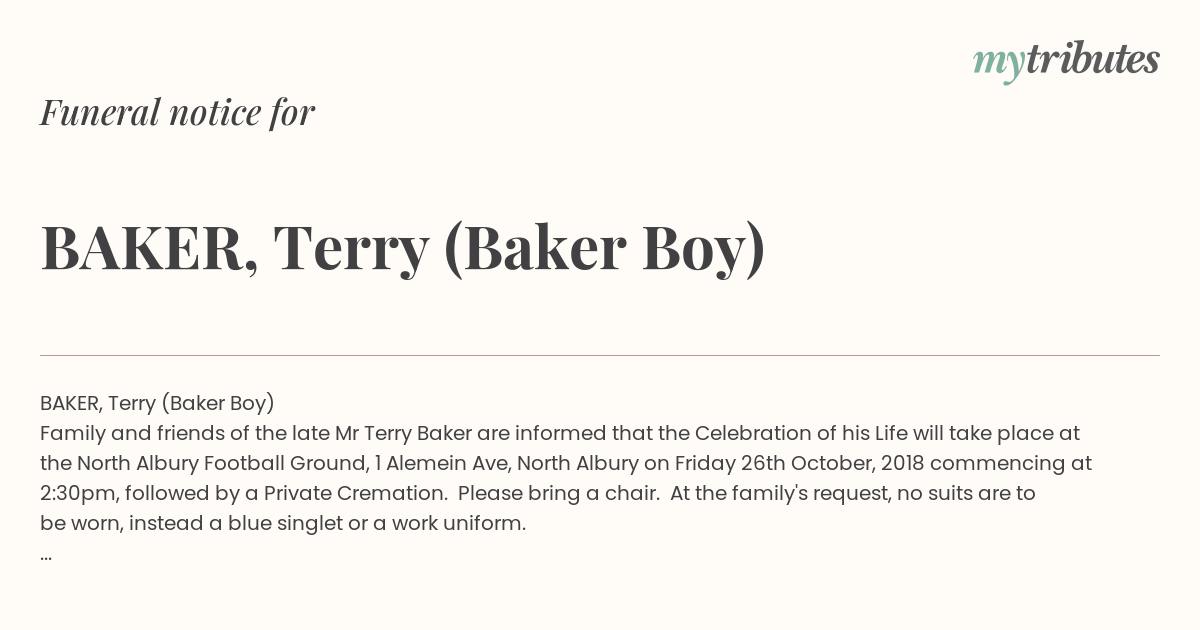Viewport: 1200px width, 630px height.
Task: Click the mytributes logo
Action: click(x=1066, y=60)
